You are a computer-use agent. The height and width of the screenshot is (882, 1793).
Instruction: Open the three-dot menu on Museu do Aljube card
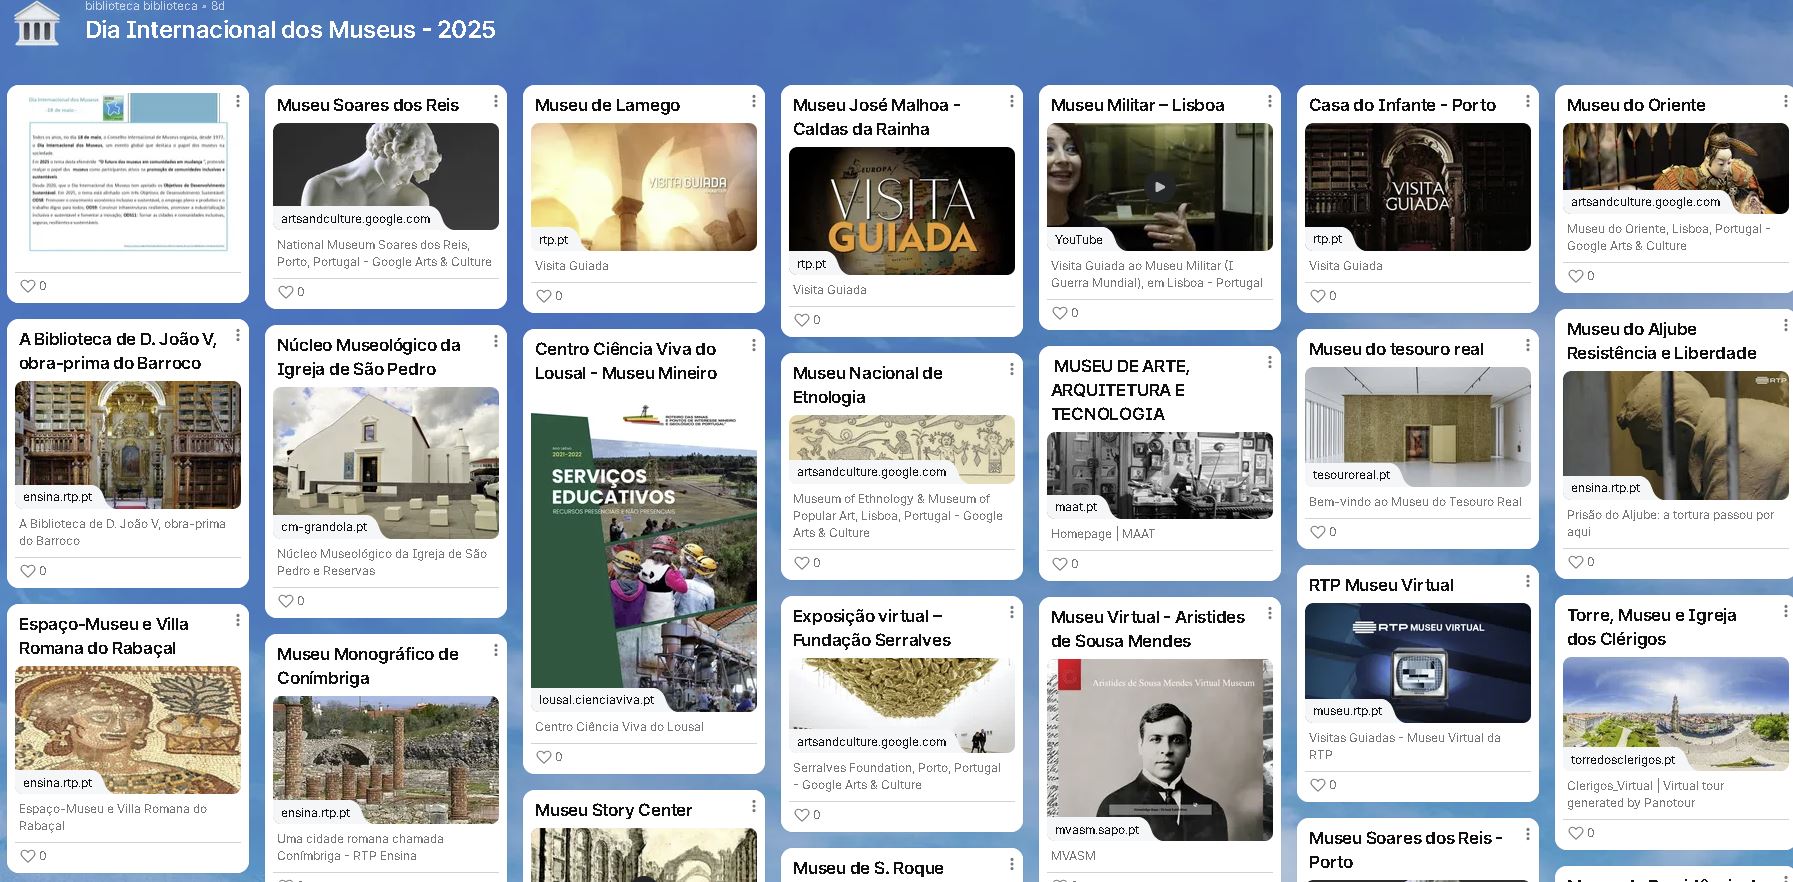(1786, 325)
